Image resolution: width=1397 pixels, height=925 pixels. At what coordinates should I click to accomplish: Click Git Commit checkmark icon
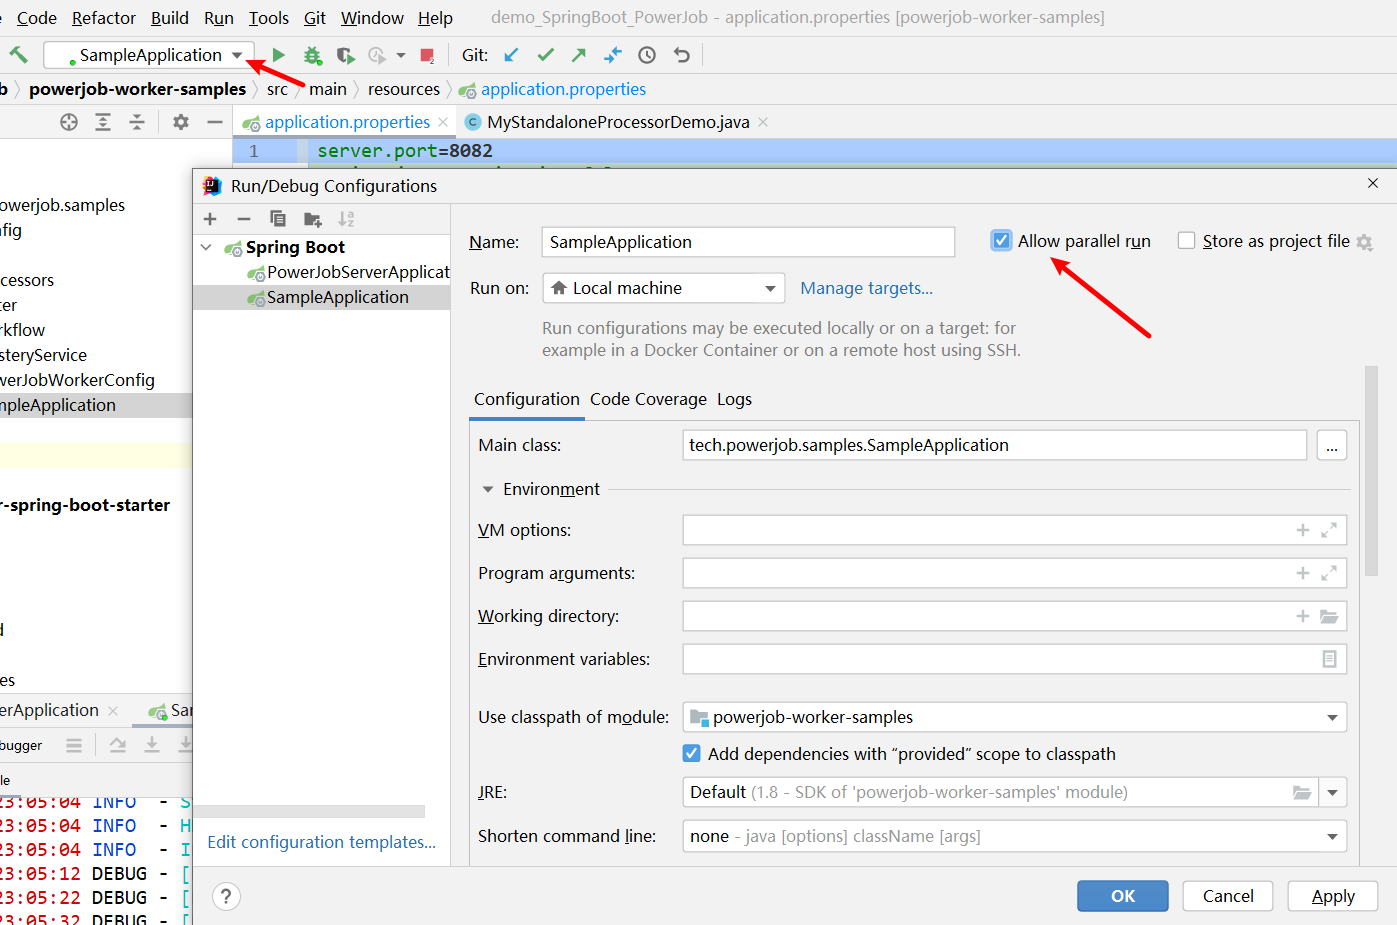tap(545, 55)
